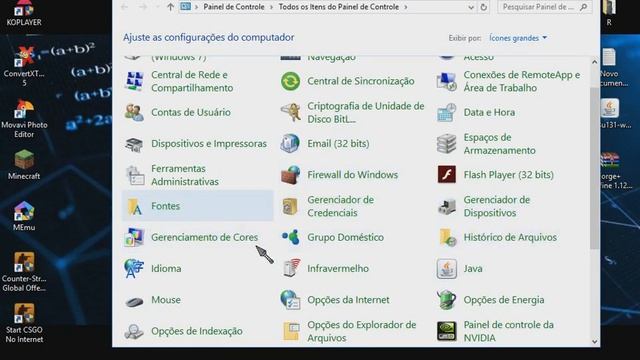The image size is (640, 360).
Task: Open the Mouse settings icon
Action: pyautogui.click(x=134, y=302)
